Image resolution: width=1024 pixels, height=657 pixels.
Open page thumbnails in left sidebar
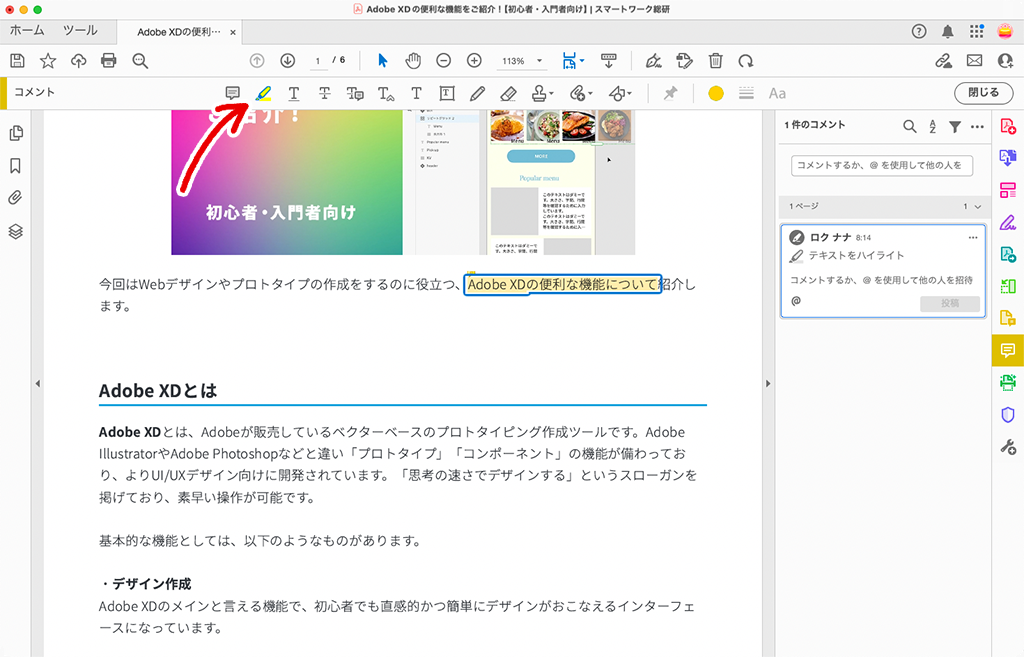pos(16,133)
